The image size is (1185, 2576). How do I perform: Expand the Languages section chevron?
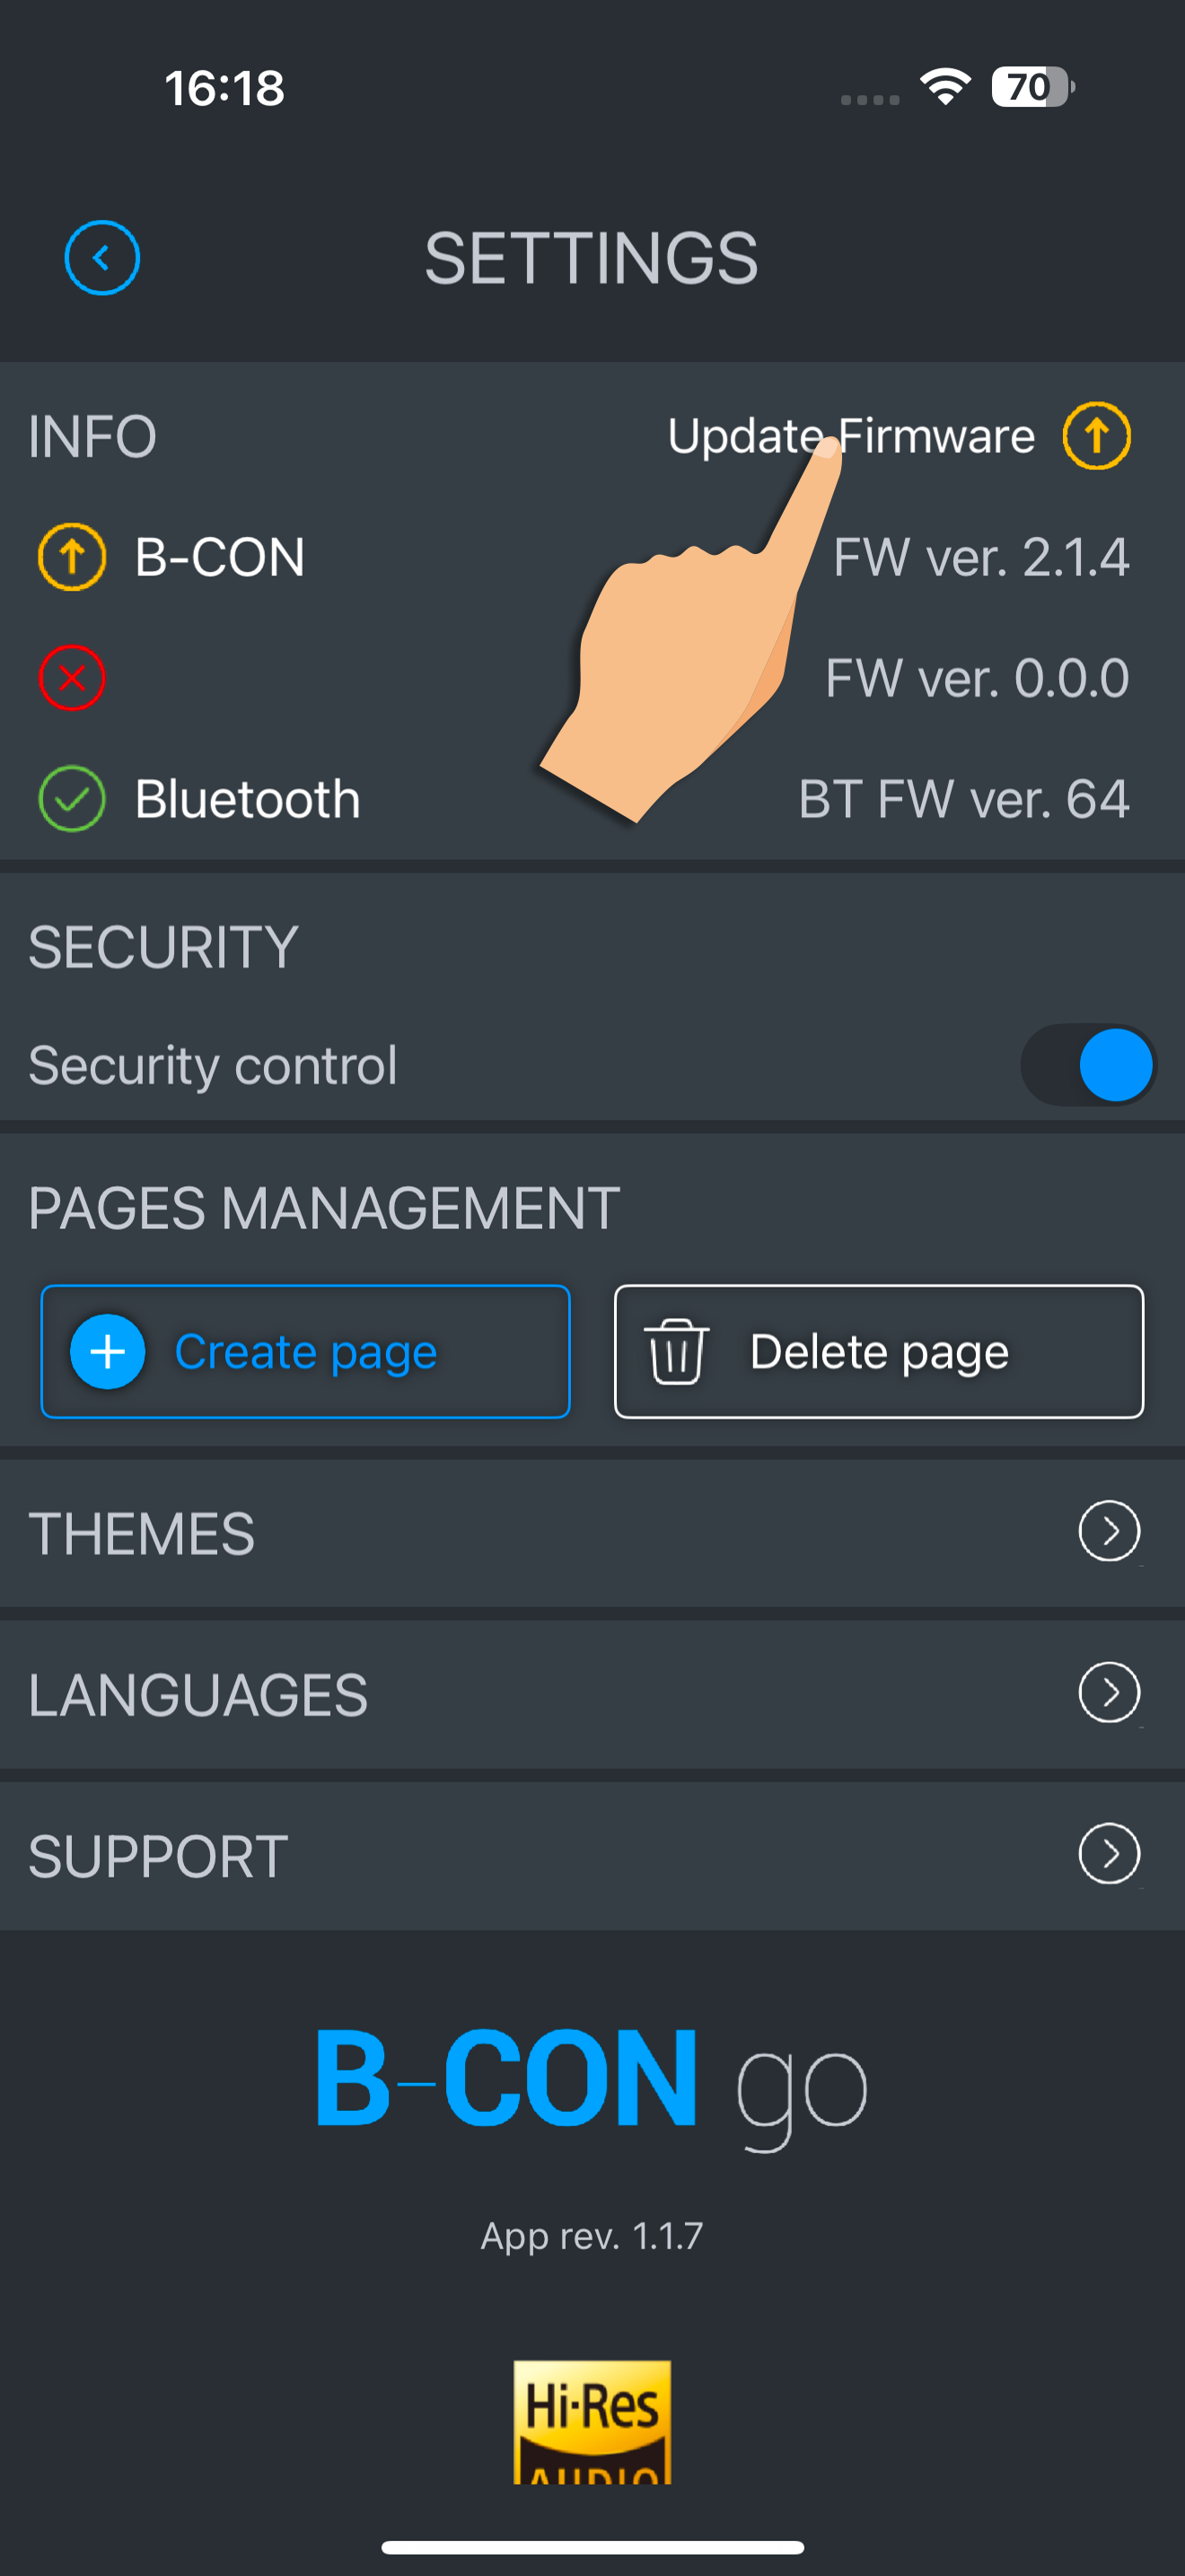(x=1109, y=1693)
